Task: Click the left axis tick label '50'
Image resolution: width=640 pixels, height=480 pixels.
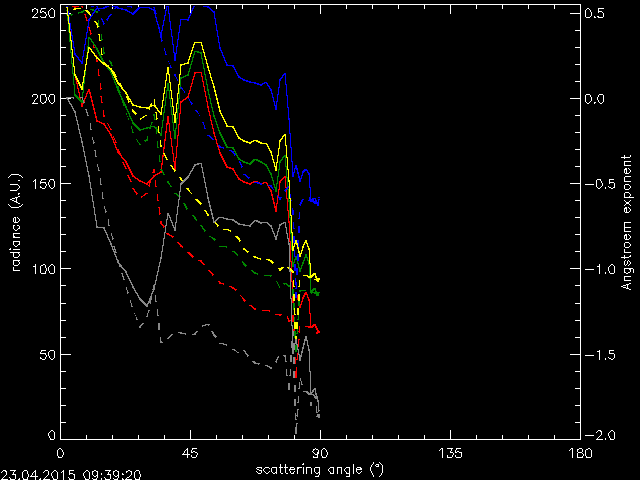Action: pyautogui.click(x=47, y=355)
